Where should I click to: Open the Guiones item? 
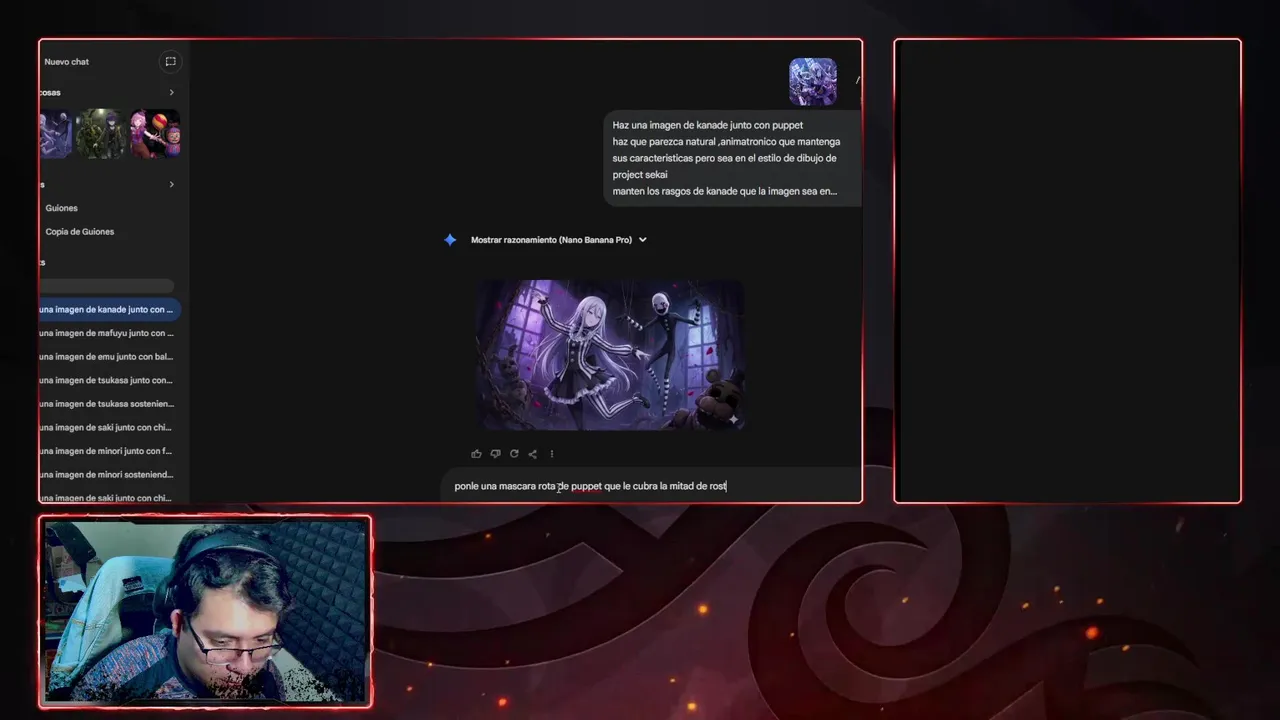(61, 208)
